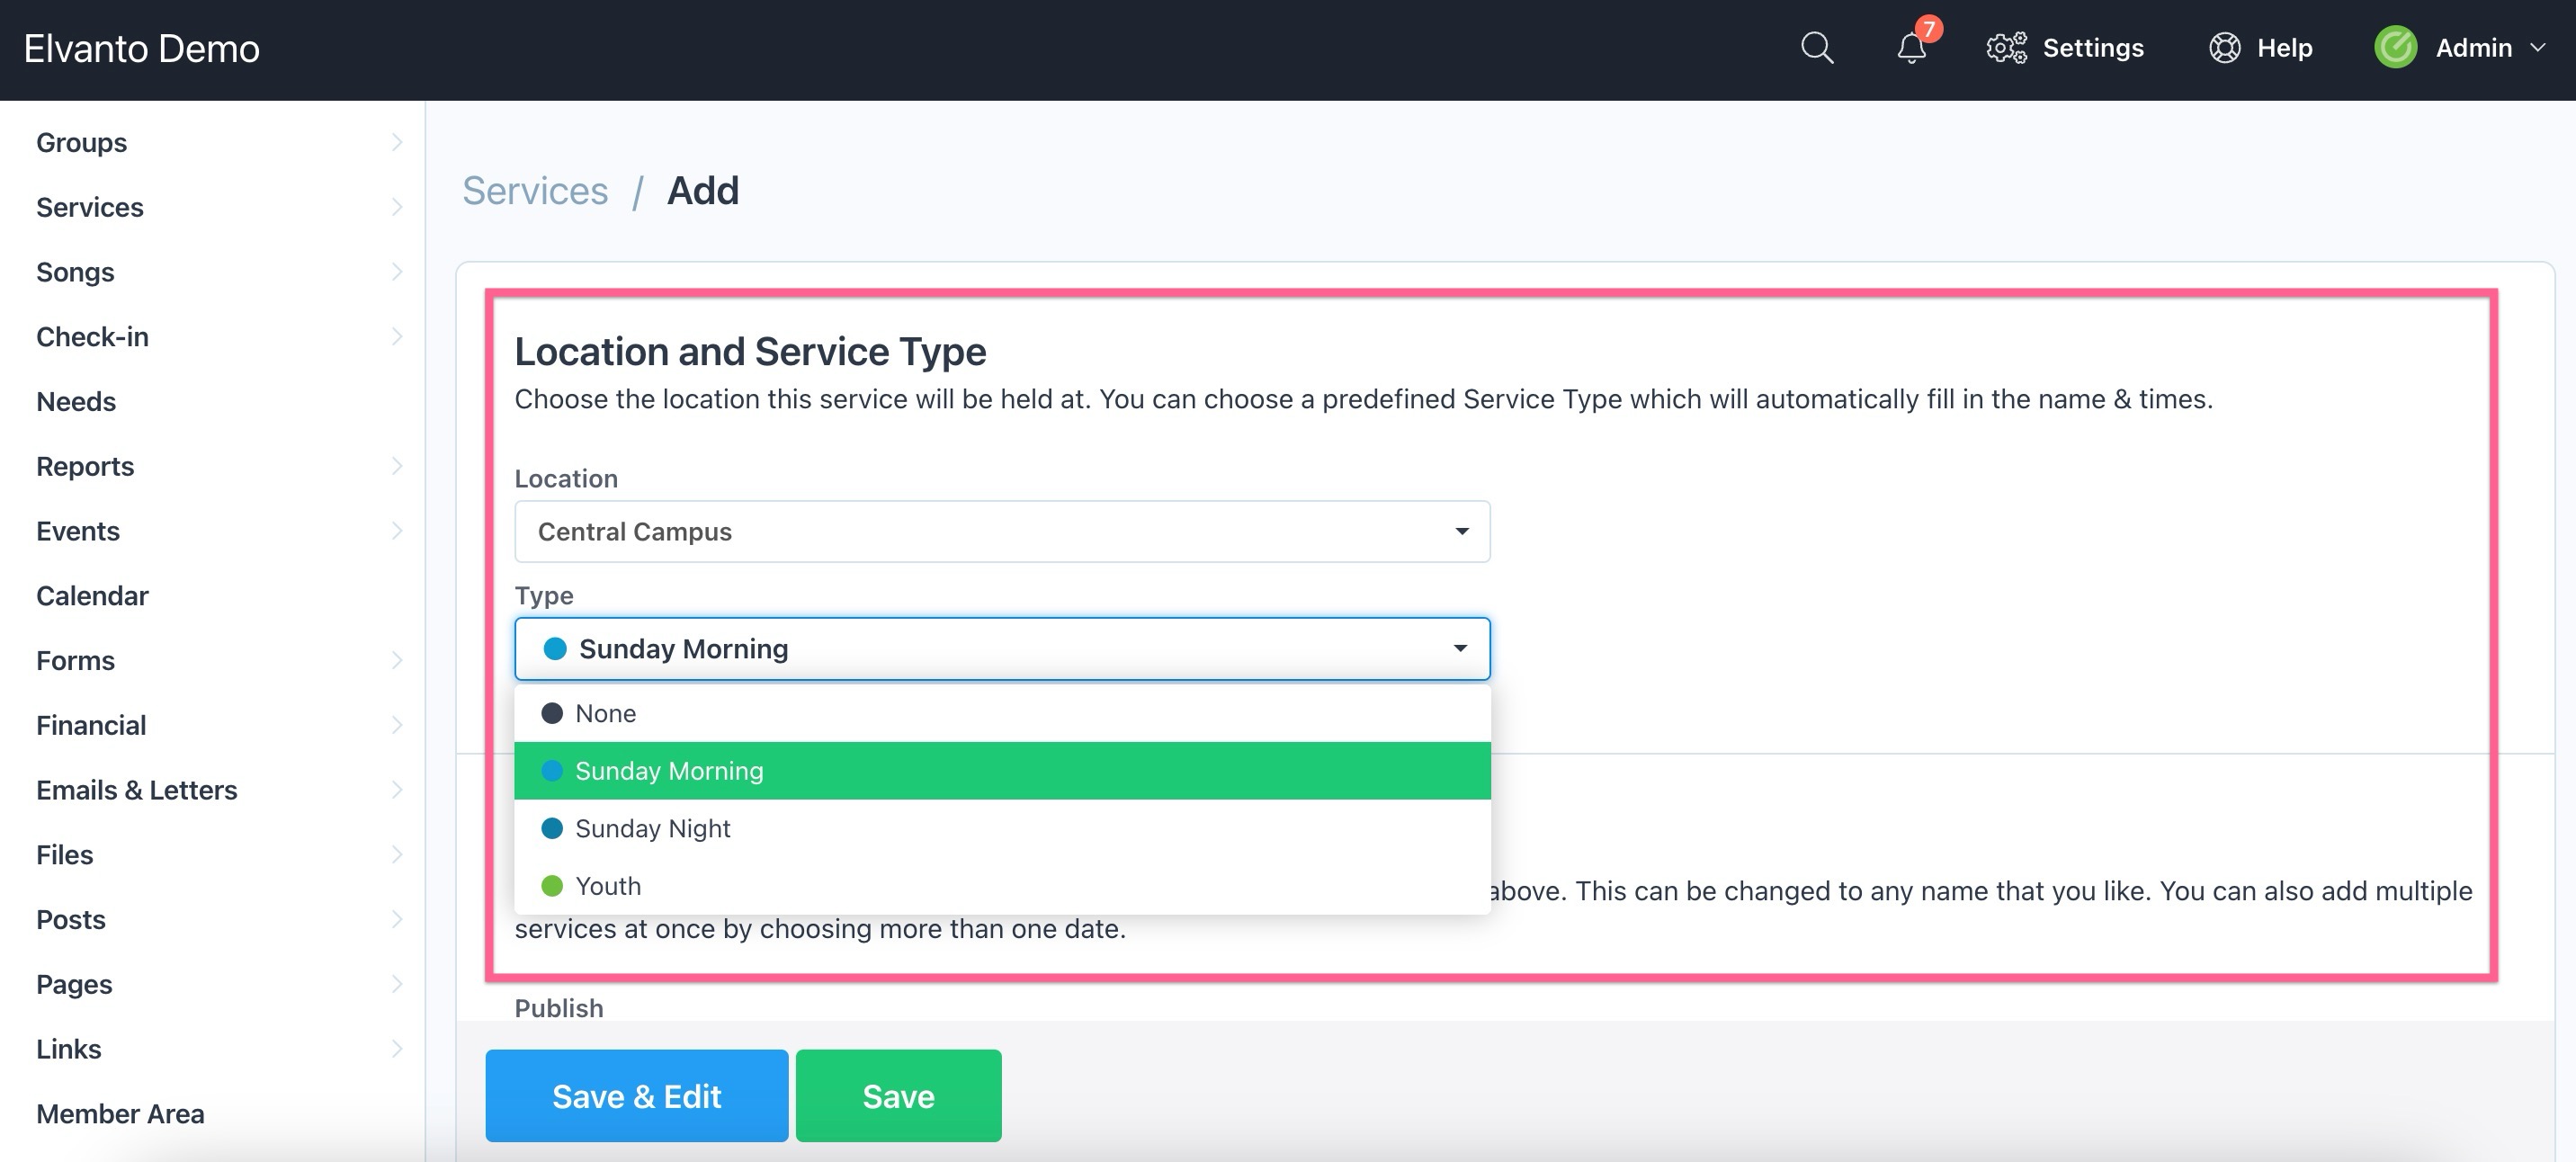This screenshot has width=2576, height=1162.
Task: Click the Elvanto Demo title
Action: point(142,48)
